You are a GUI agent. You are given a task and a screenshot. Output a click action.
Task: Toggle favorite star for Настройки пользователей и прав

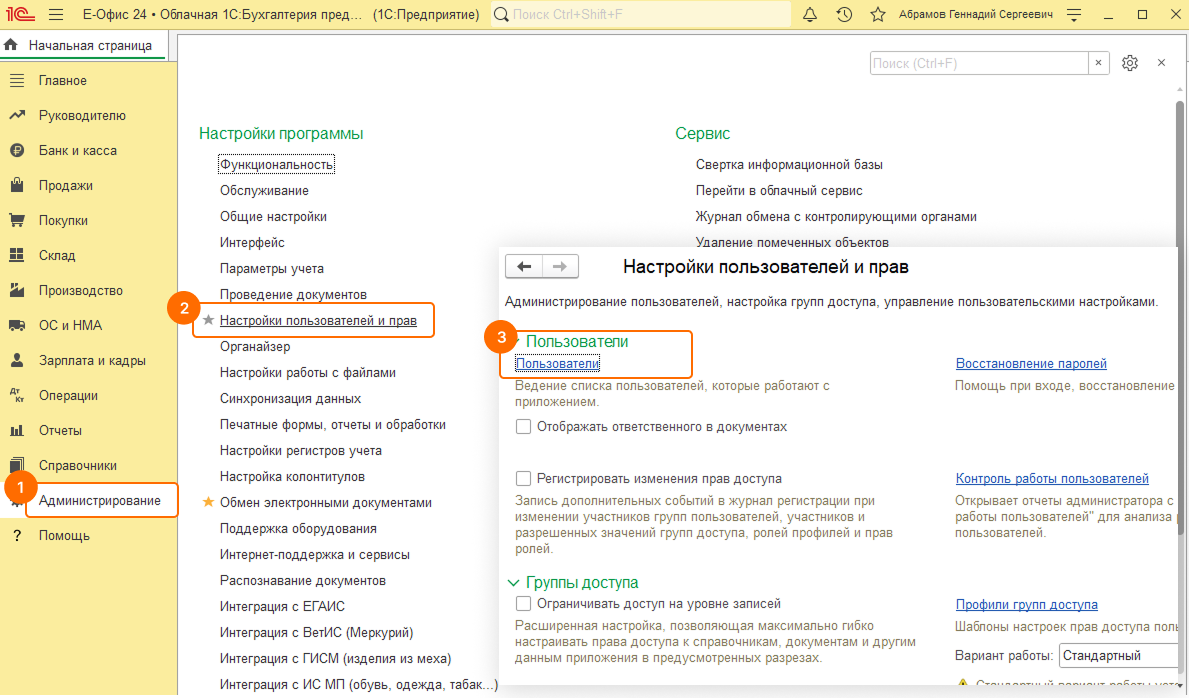tap(208, 320)
